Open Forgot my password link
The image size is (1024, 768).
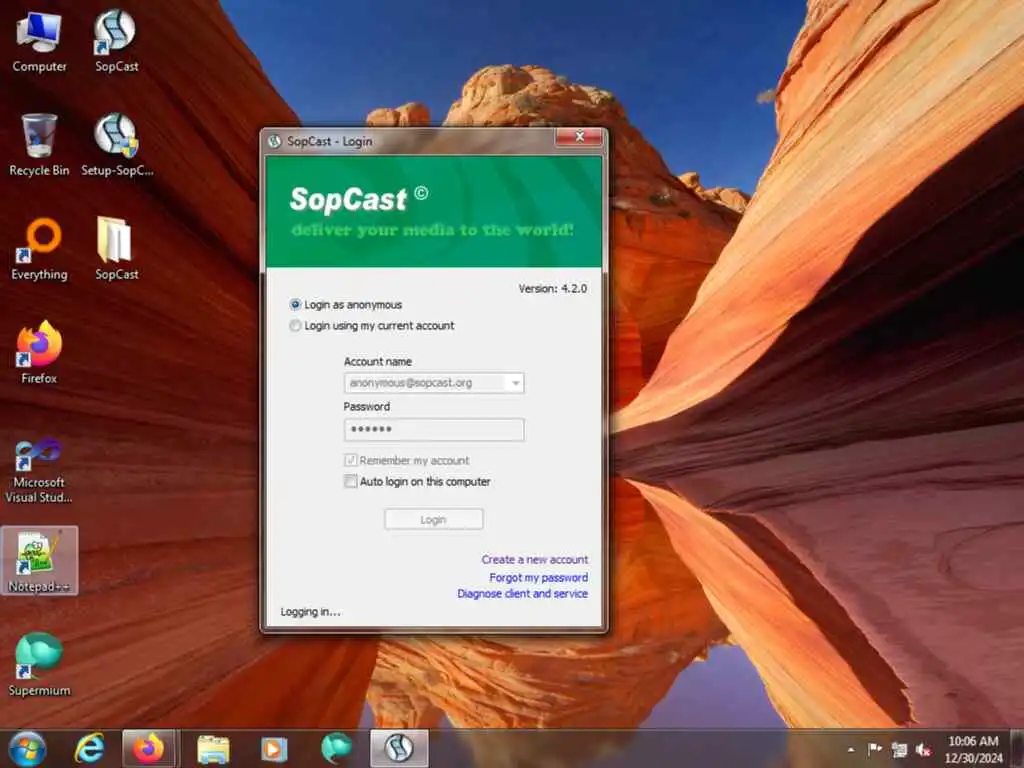tap(538, 577)
